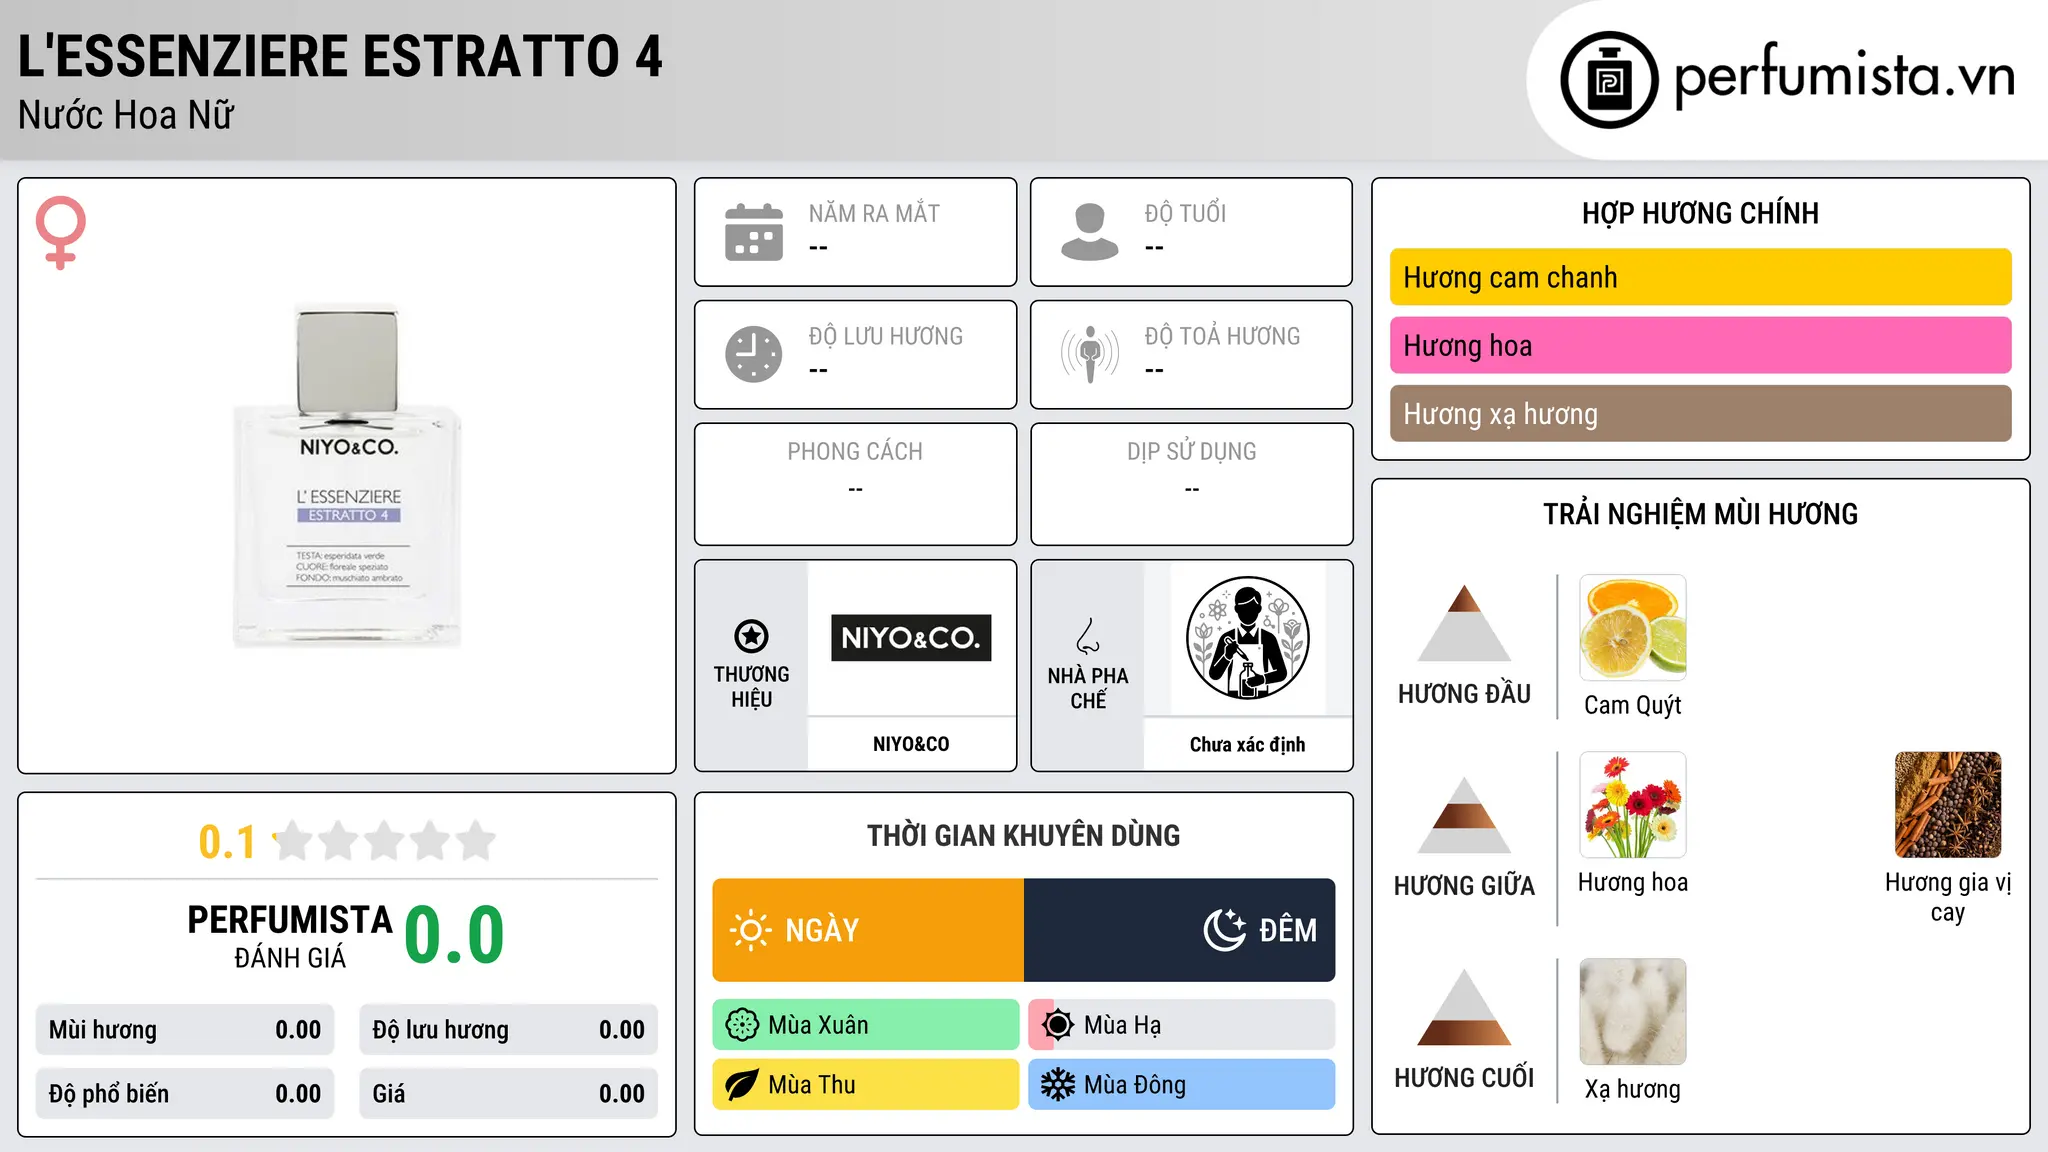Screen dimensions: 2048x1152
Task: Click the Hợp Hương Chính heading
Action: 1701,213
